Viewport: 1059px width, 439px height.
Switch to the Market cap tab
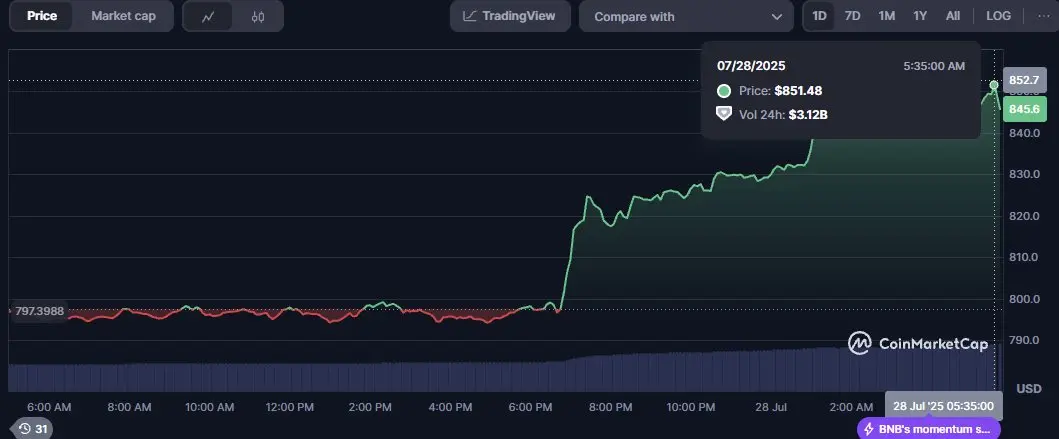point(123,16)
